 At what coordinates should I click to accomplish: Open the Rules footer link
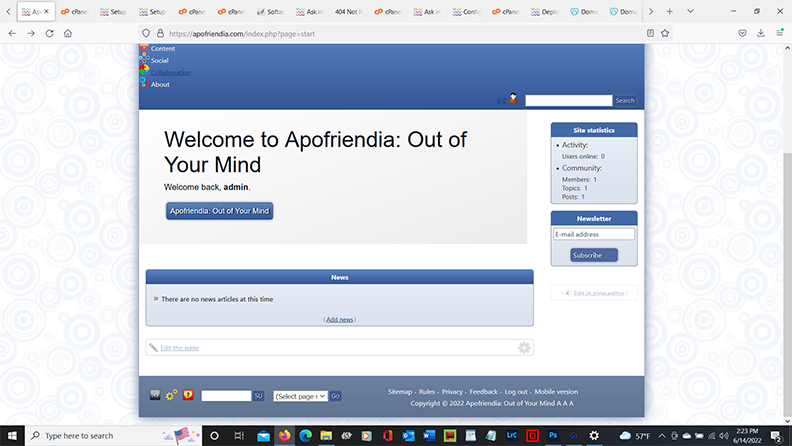click(x=427, y=391)
